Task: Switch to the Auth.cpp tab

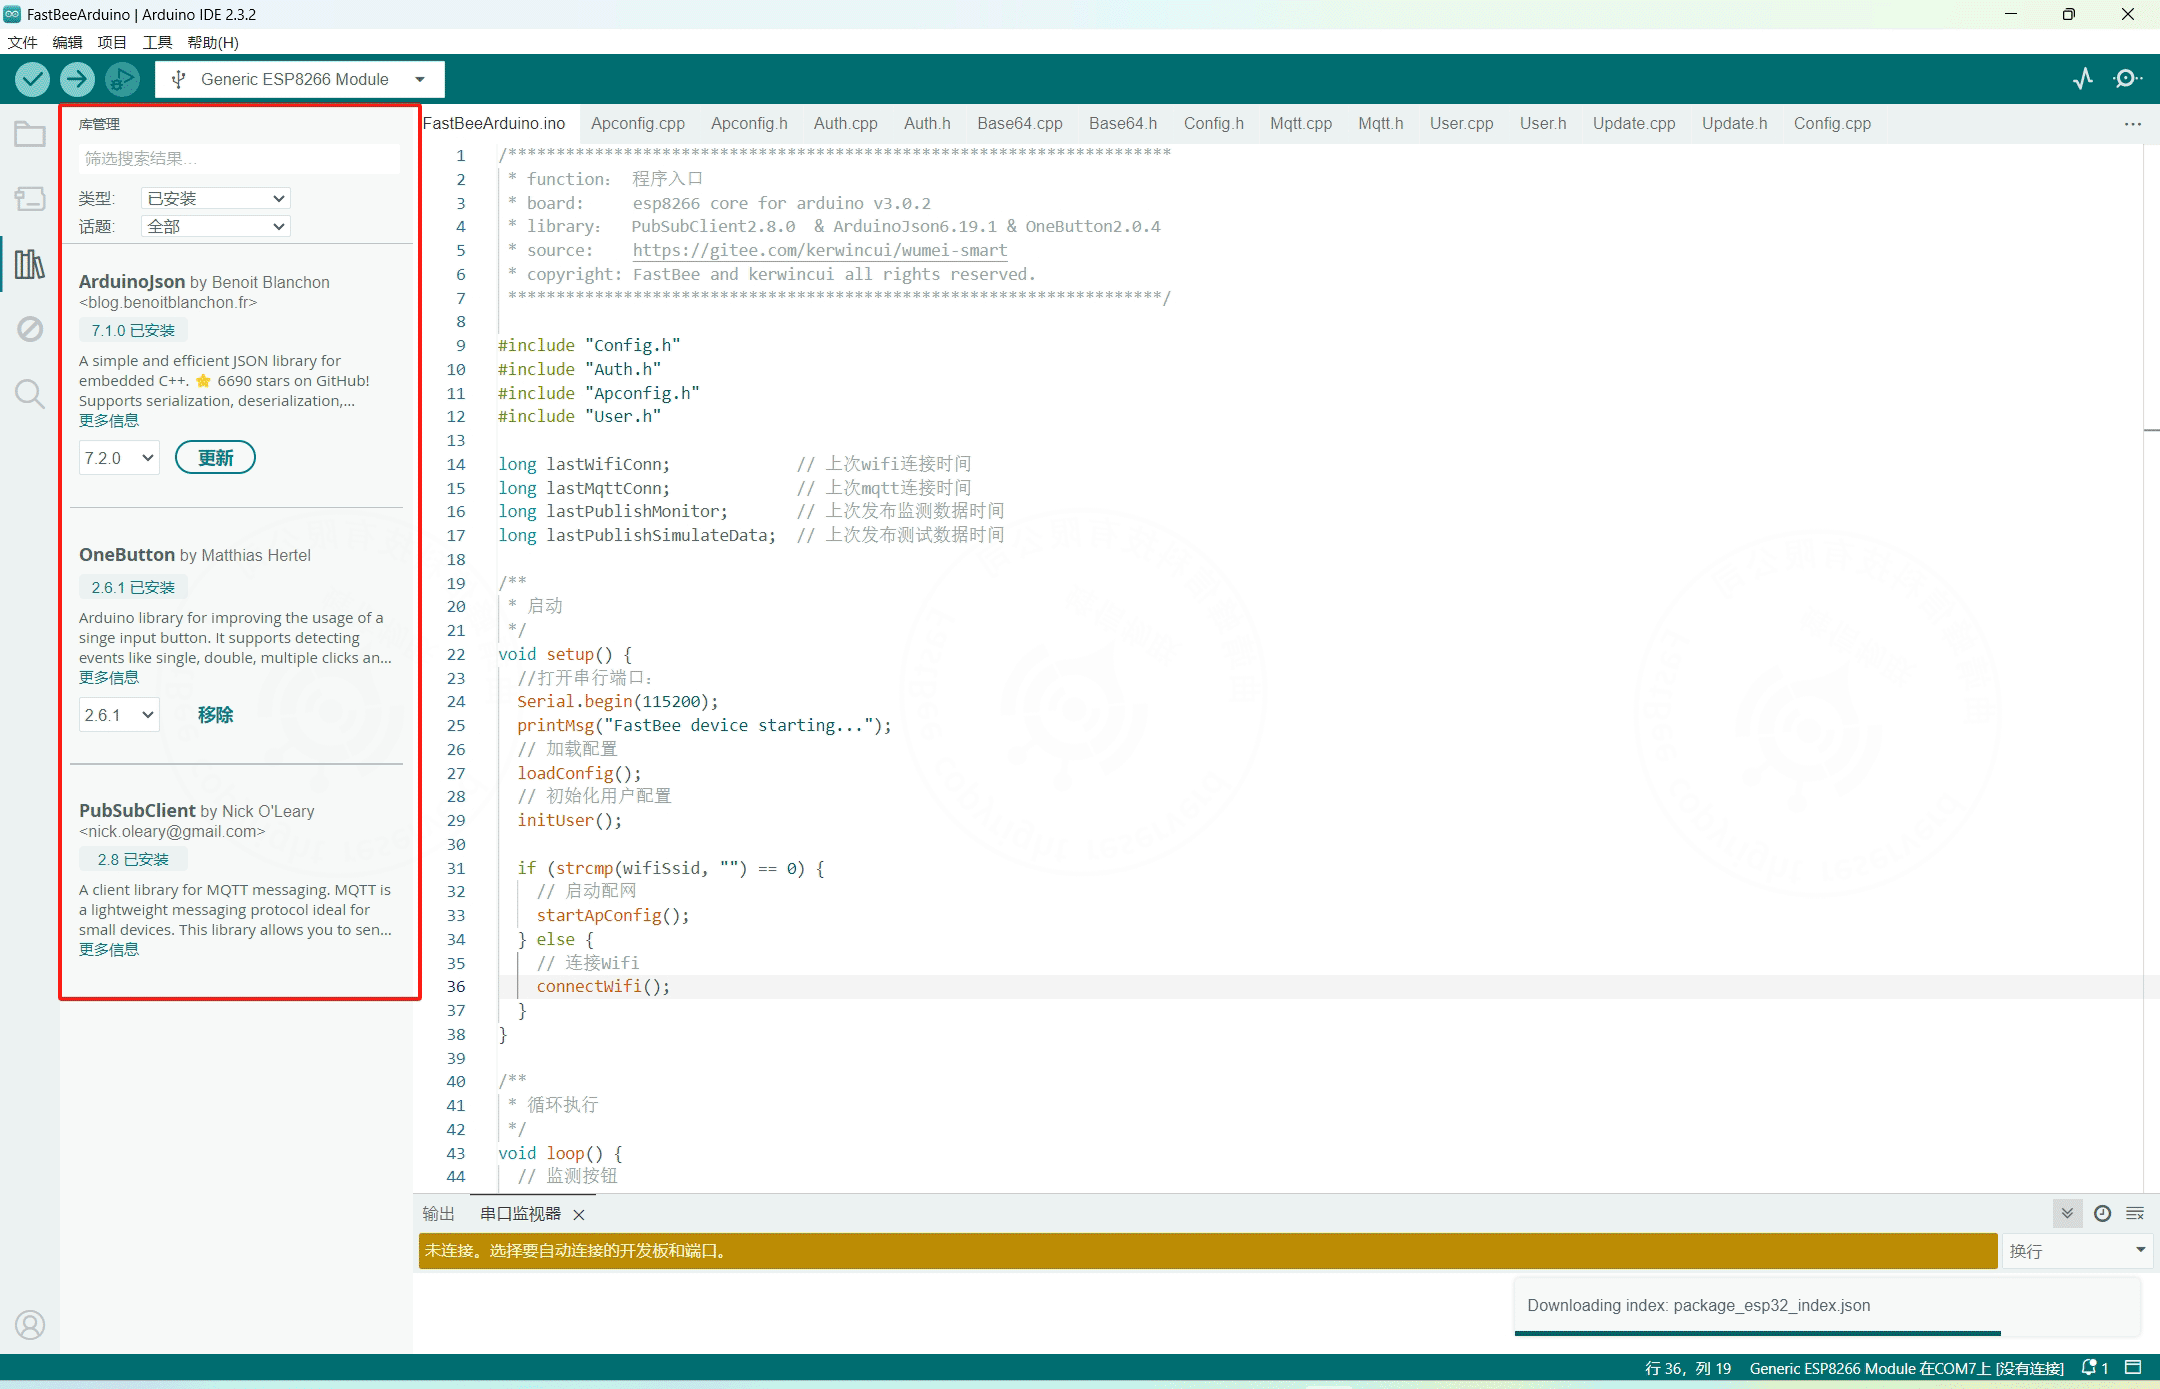Action: [x=846, y=124]
